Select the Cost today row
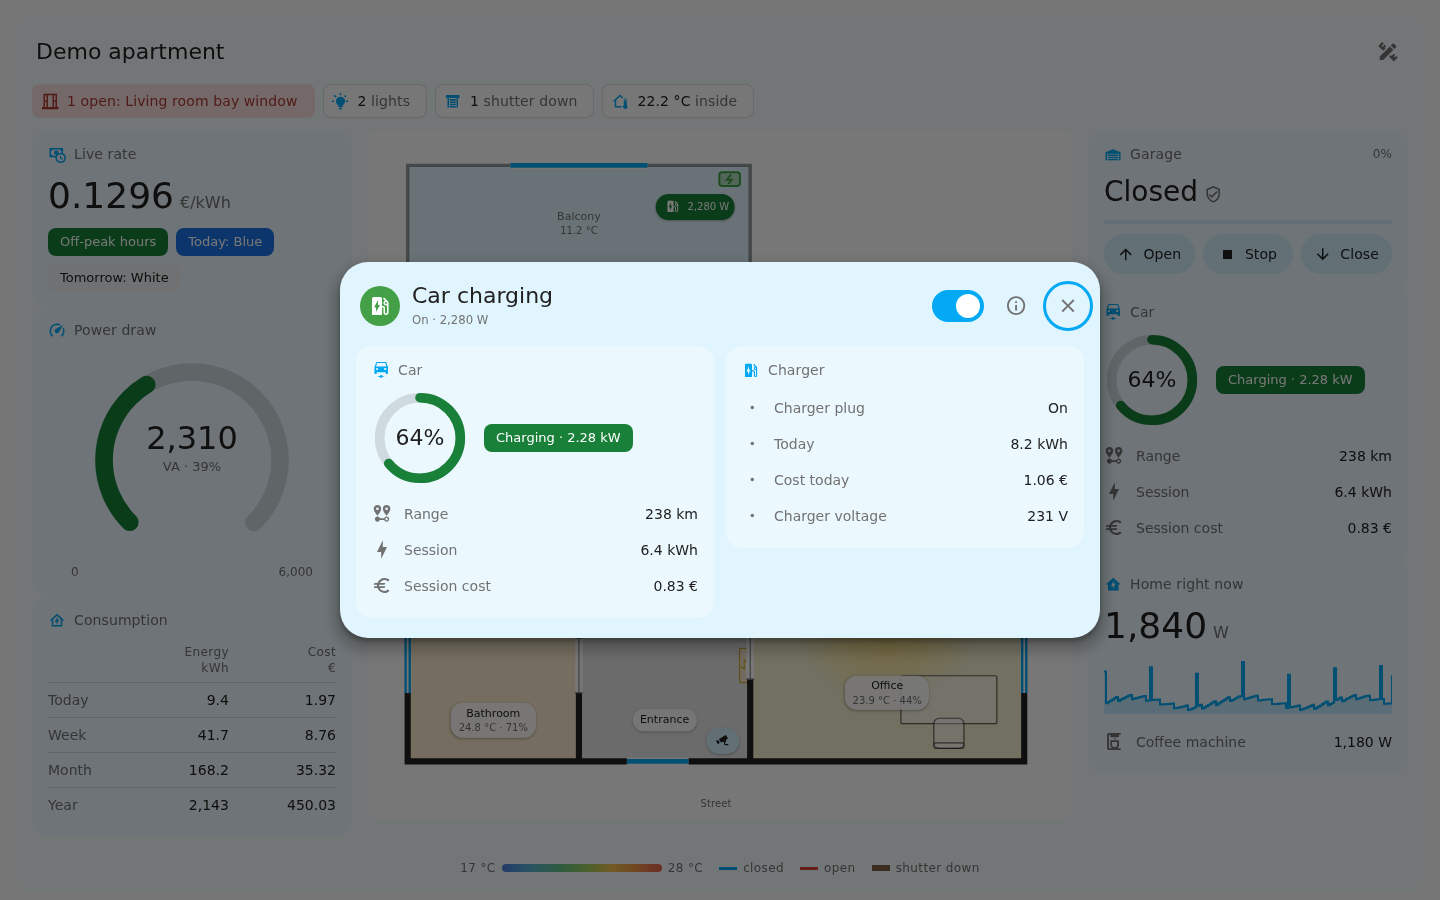The width and height of the screenshot is (1440, 900). pyautogui.click(x=905, y=480)
